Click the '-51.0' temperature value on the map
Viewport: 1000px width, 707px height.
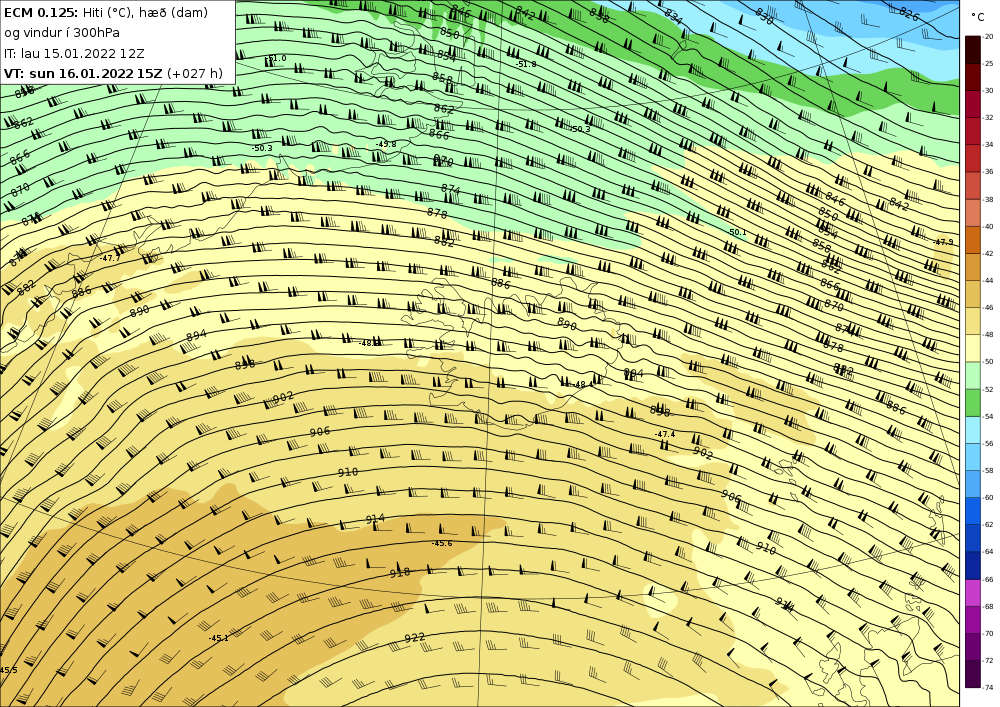click(276, 59)
